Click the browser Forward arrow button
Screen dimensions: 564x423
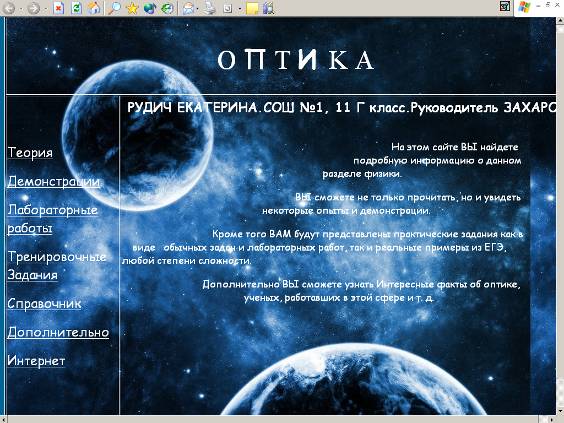tap(33, 8)
